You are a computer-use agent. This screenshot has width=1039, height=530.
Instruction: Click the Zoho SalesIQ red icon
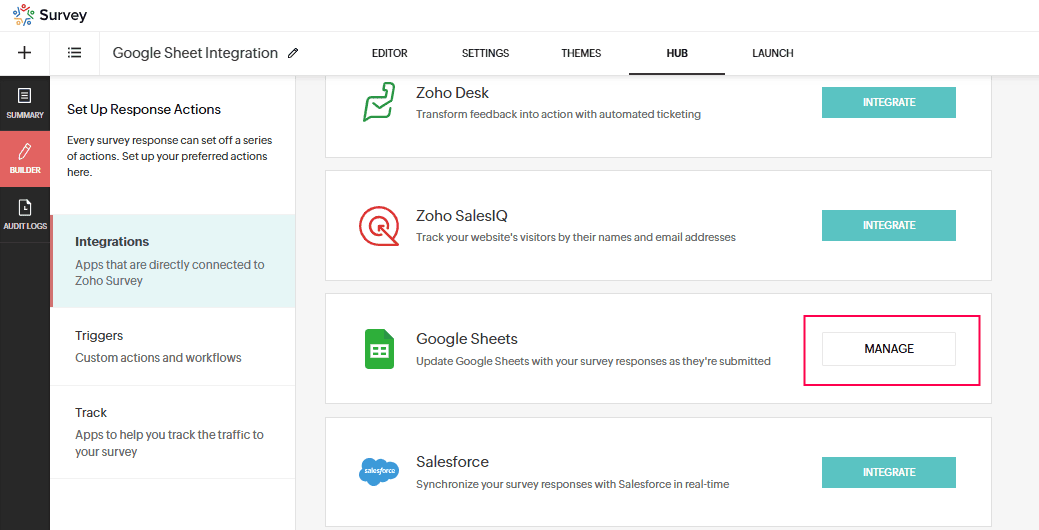pyautogui.click(x=379, y=226)
